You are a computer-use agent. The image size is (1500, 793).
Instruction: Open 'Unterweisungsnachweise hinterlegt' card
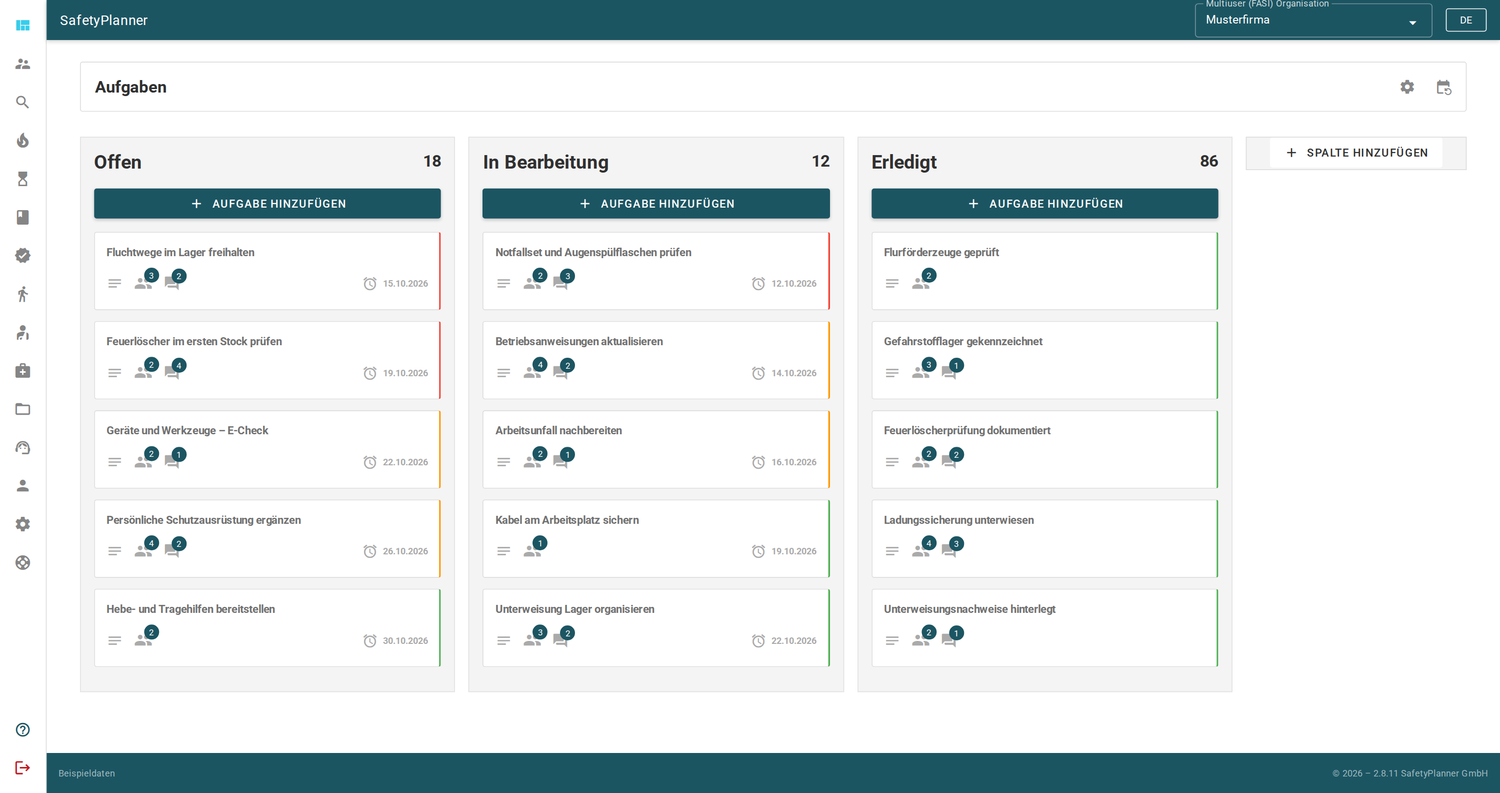point(1045,628)
